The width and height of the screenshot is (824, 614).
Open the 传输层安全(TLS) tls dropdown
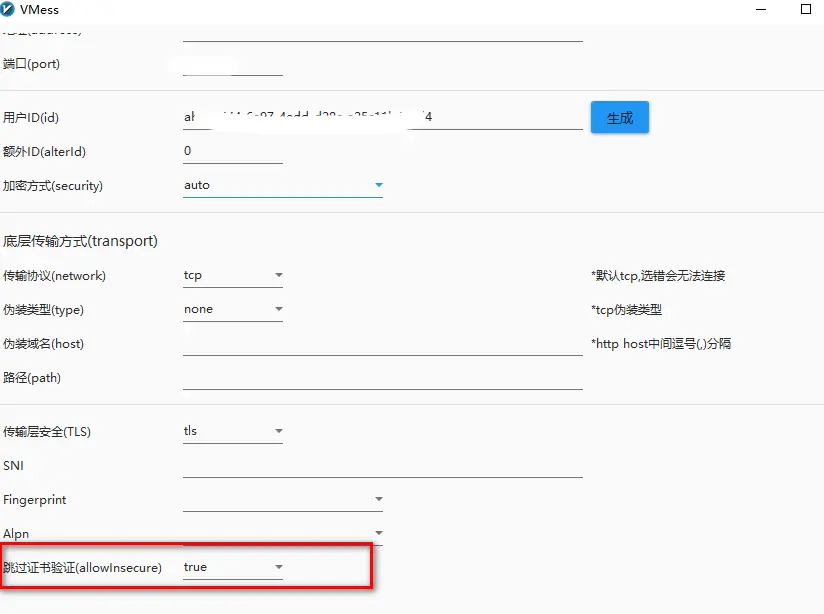[x=233, y=431]
